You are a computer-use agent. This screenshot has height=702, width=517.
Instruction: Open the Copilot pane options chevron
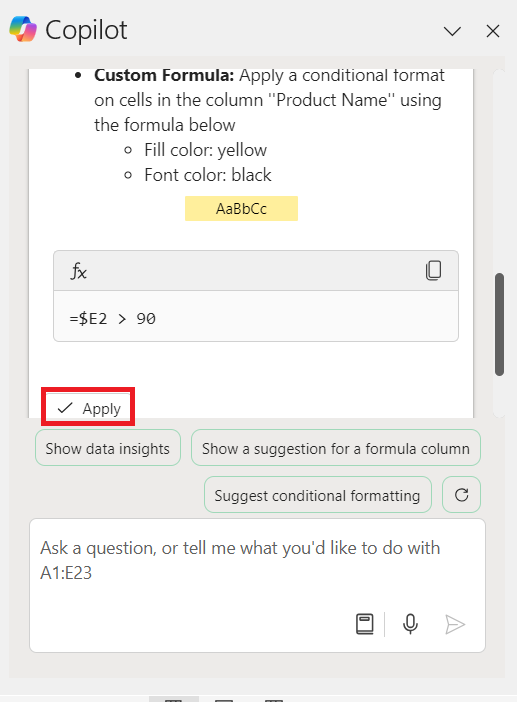pos(452,31)
